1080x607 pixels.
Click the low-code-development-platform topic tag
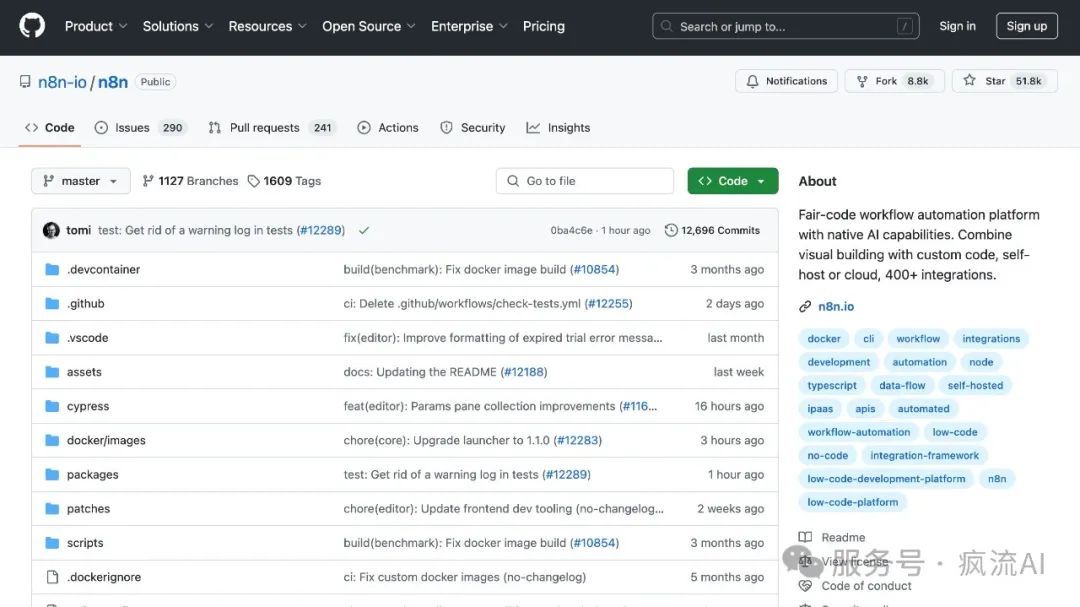point(886,479)
